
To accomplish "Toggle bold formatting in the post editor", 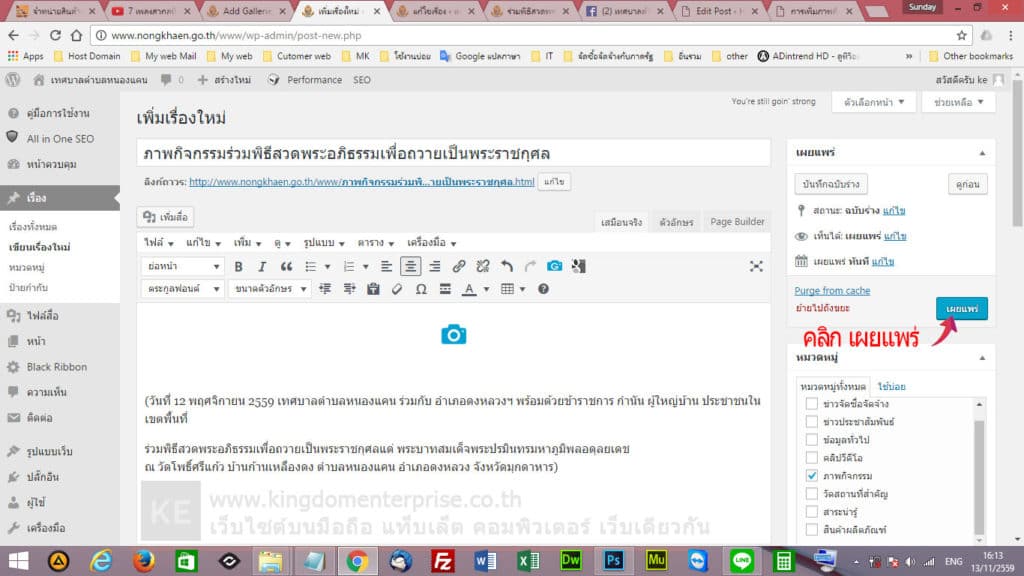I will 239,266.
